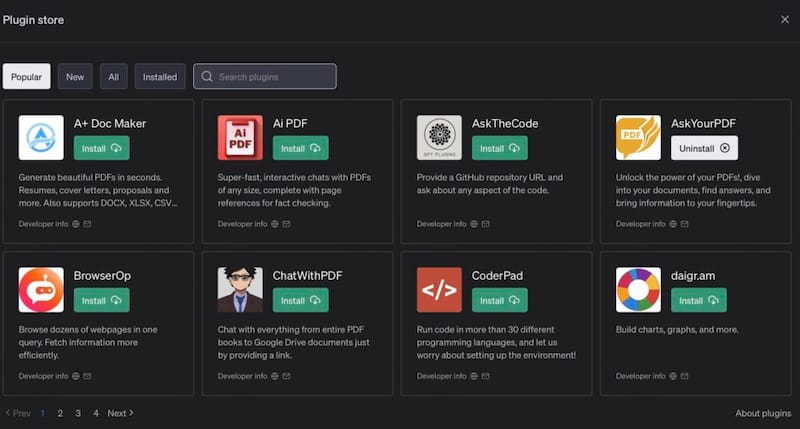The width and height of the screenshot is (800, 429).
Task: Click the Ai PDF plugin logo
Action: click(240, 137)
